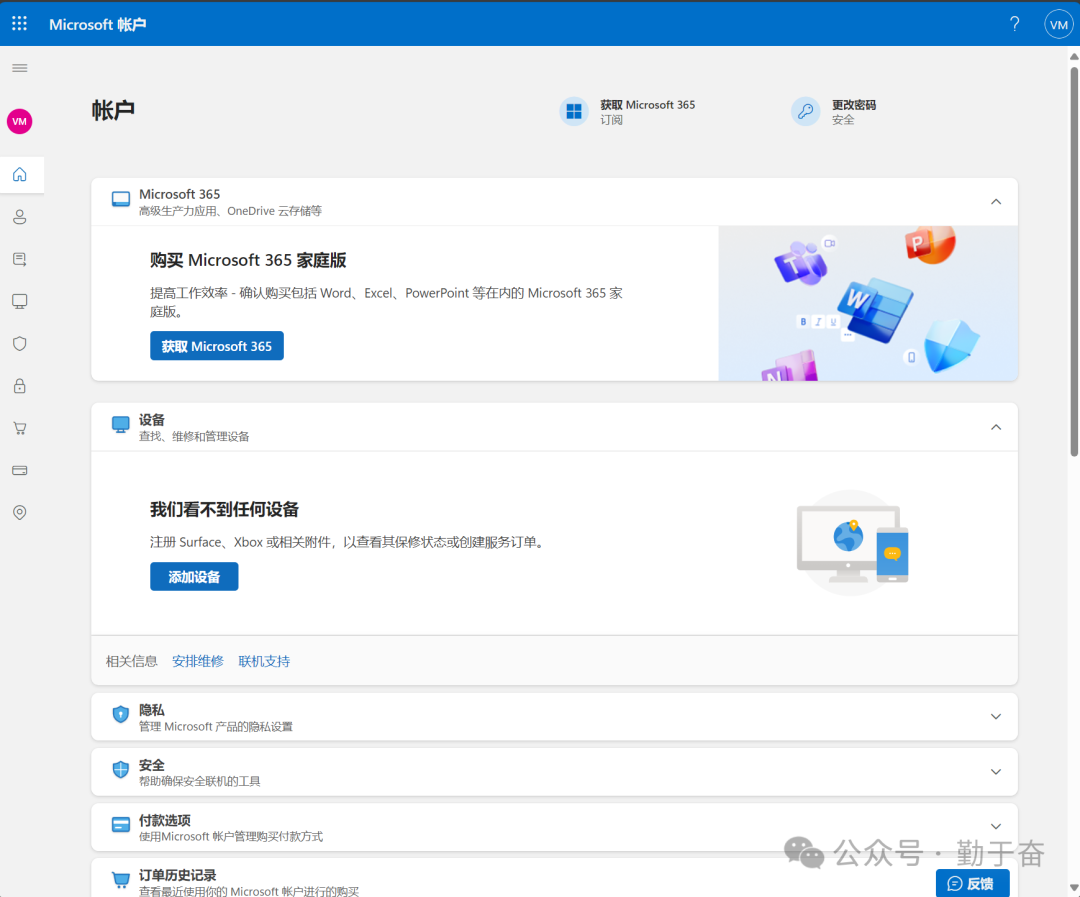The image size is (1080, 897).
Task: Open the person Your info sidebar icon
Action: tap(20, 217)
